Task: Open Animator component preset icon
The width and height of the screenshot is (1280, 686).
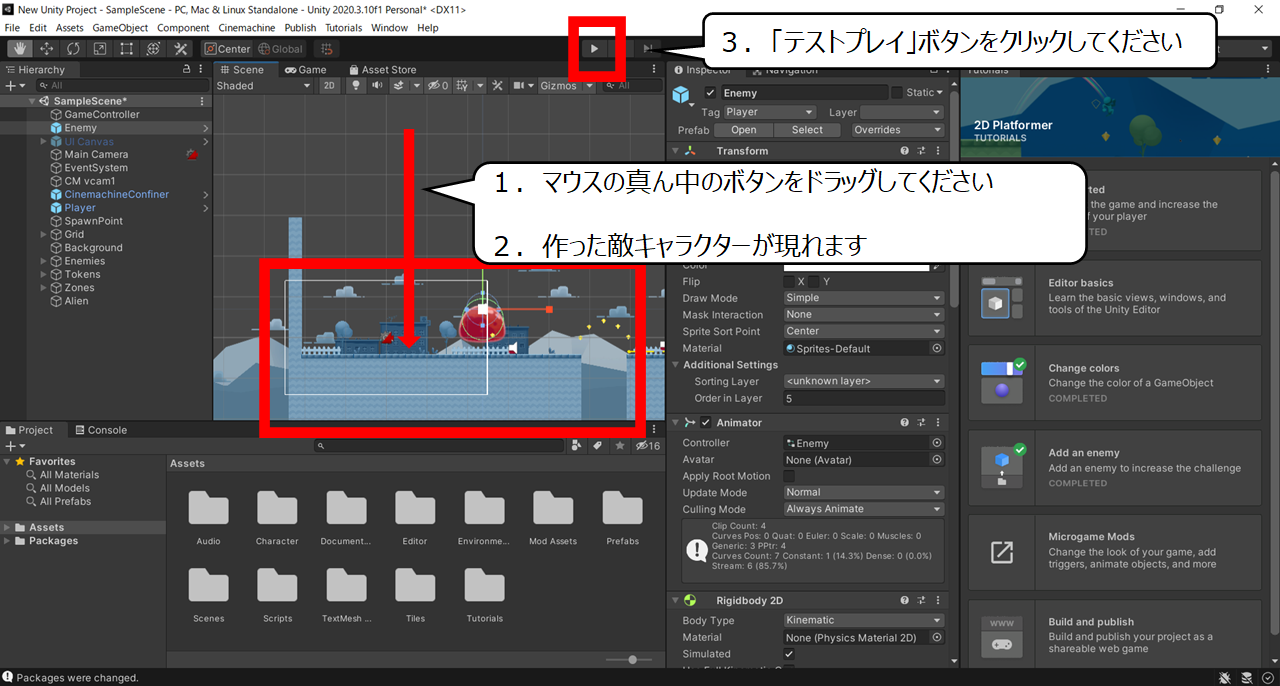Action: (921, 422)
